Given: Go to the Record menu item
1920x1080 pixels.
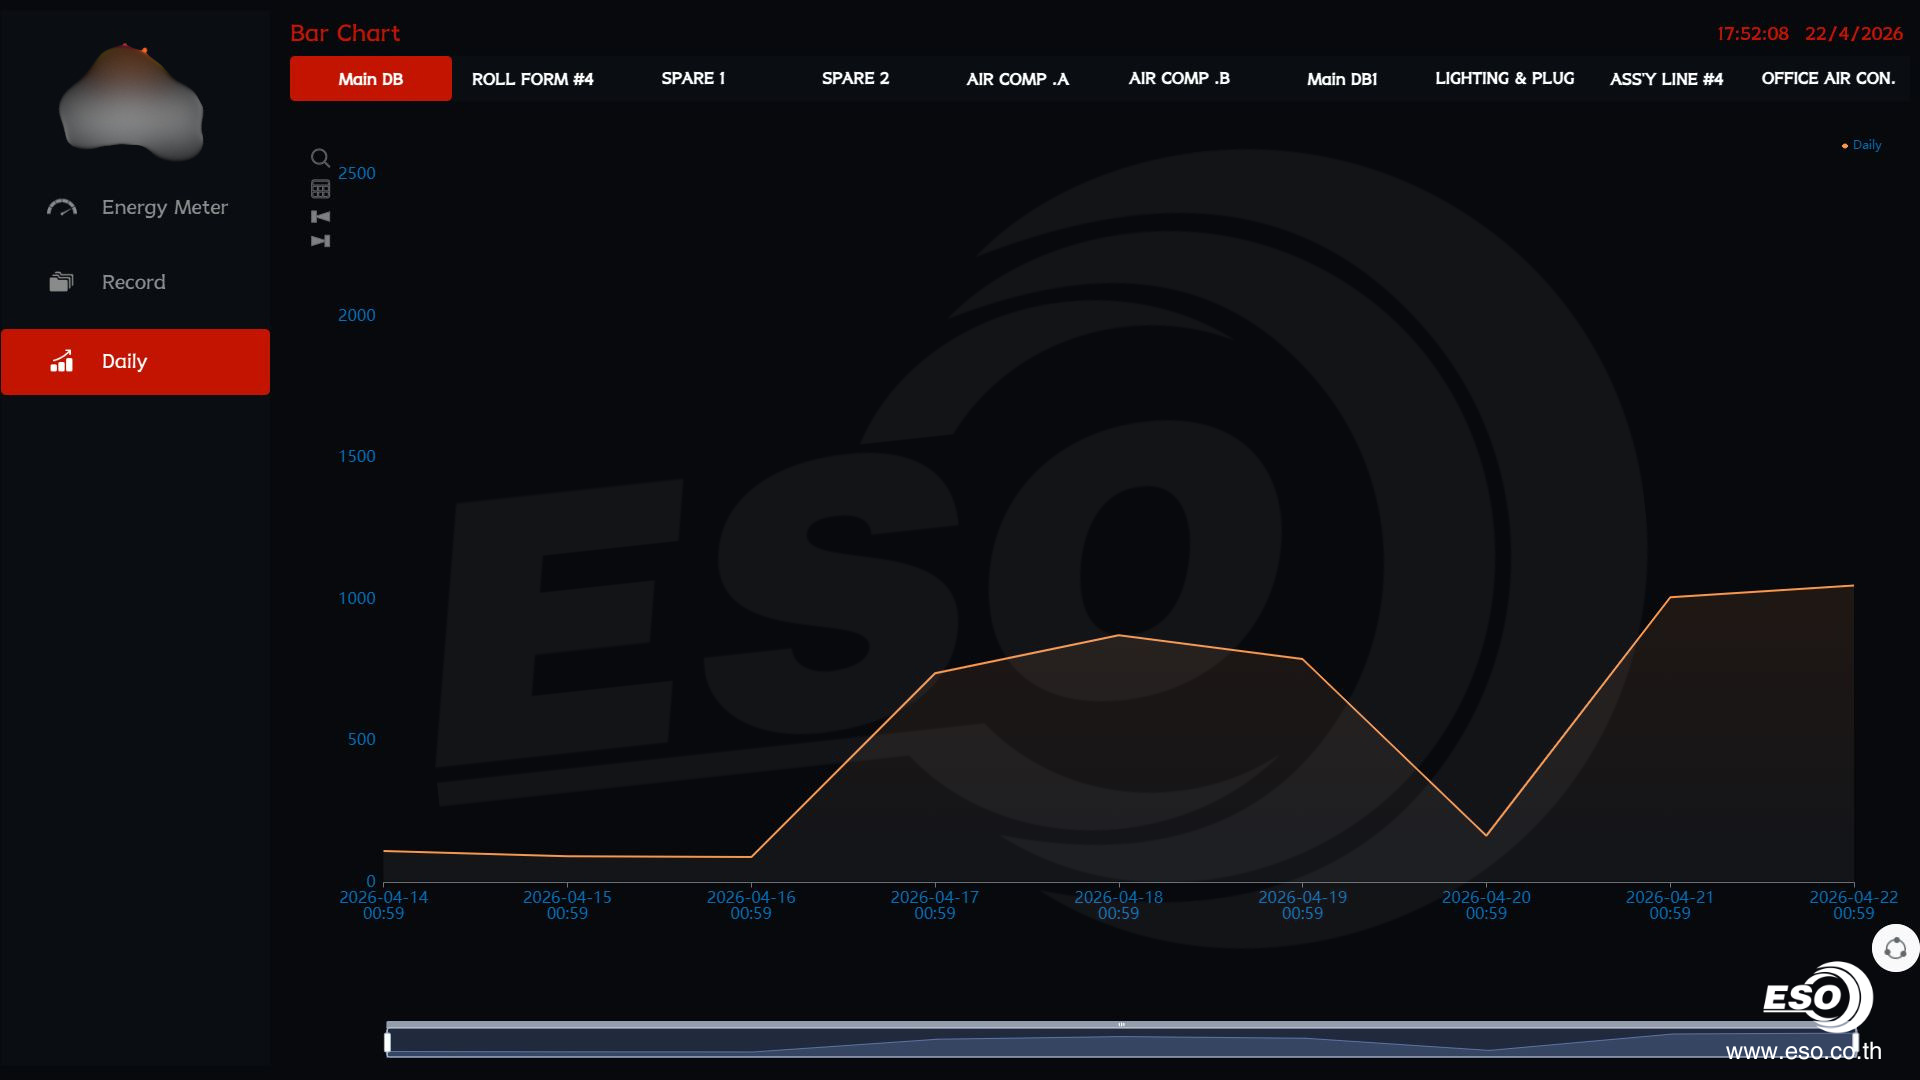Looking at the screenshot, I should pos(133,282).
